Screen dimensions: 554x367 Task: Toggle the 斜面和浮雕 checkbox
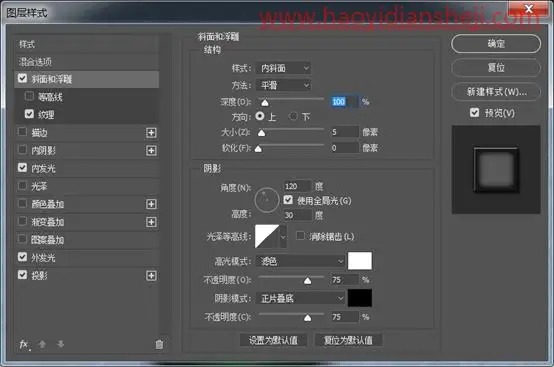(22, 78)
